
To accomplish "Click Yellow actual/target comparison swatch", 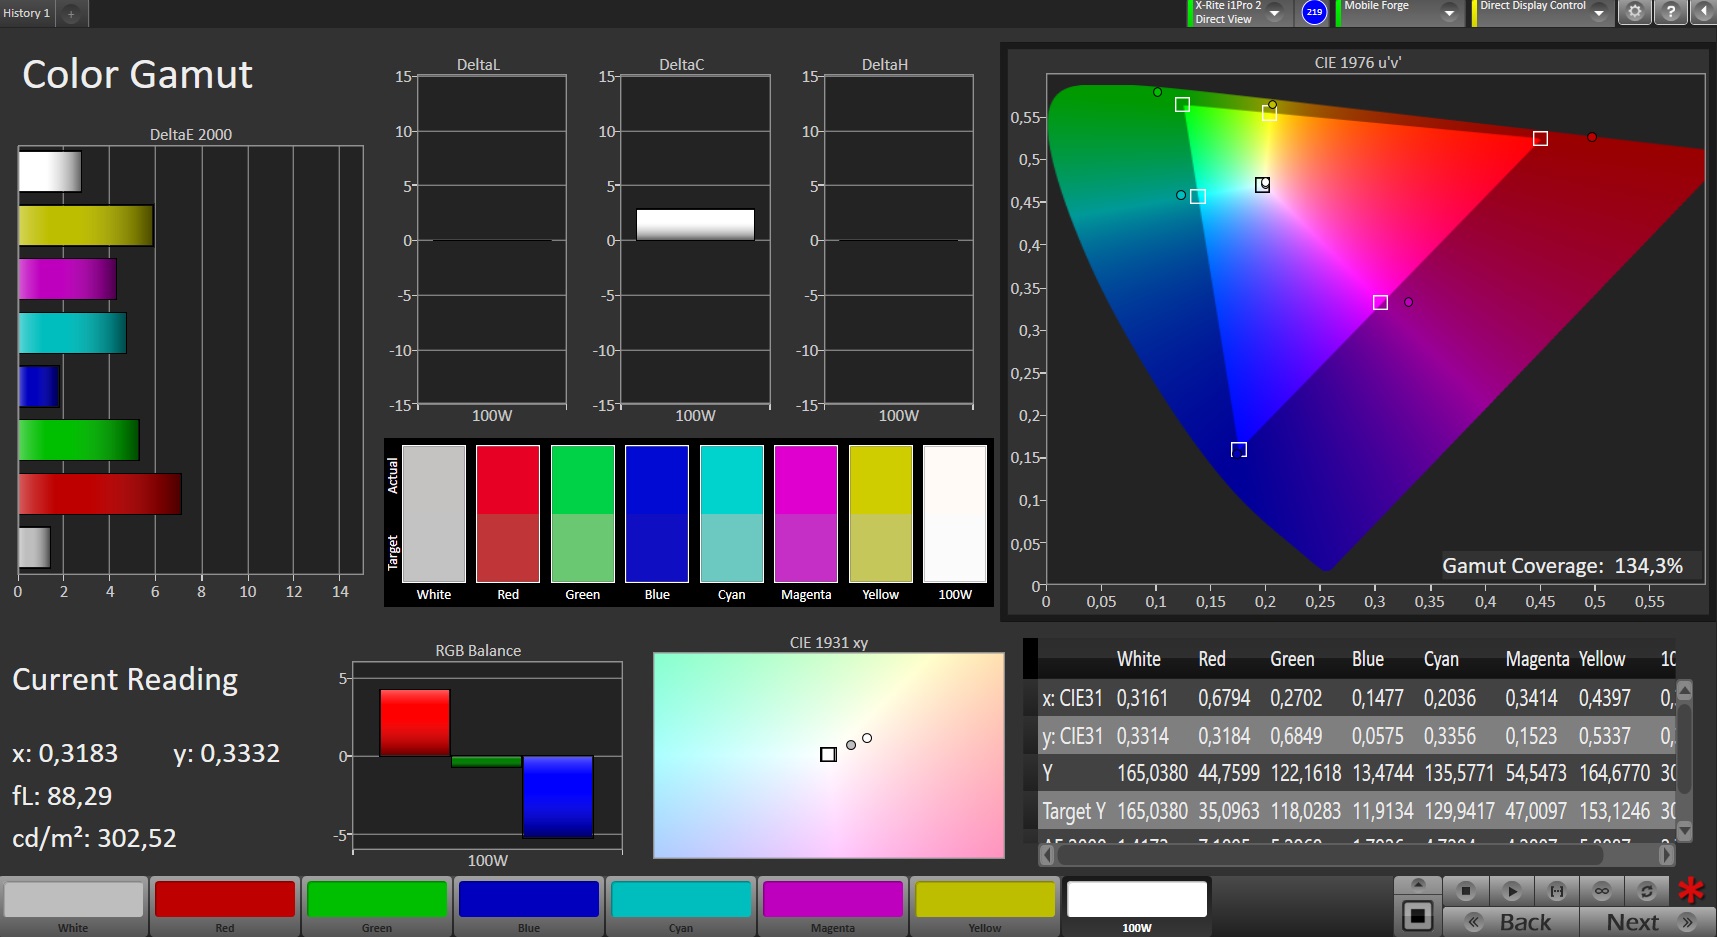I will click(x=881, y=514).
